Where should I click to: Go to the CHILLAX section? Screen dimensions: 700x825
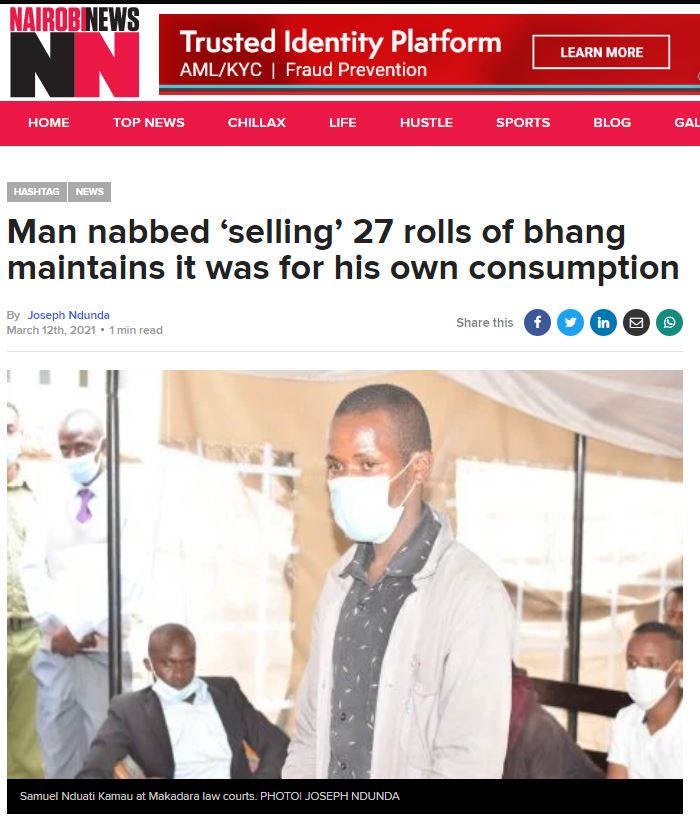tap(256, 123)
